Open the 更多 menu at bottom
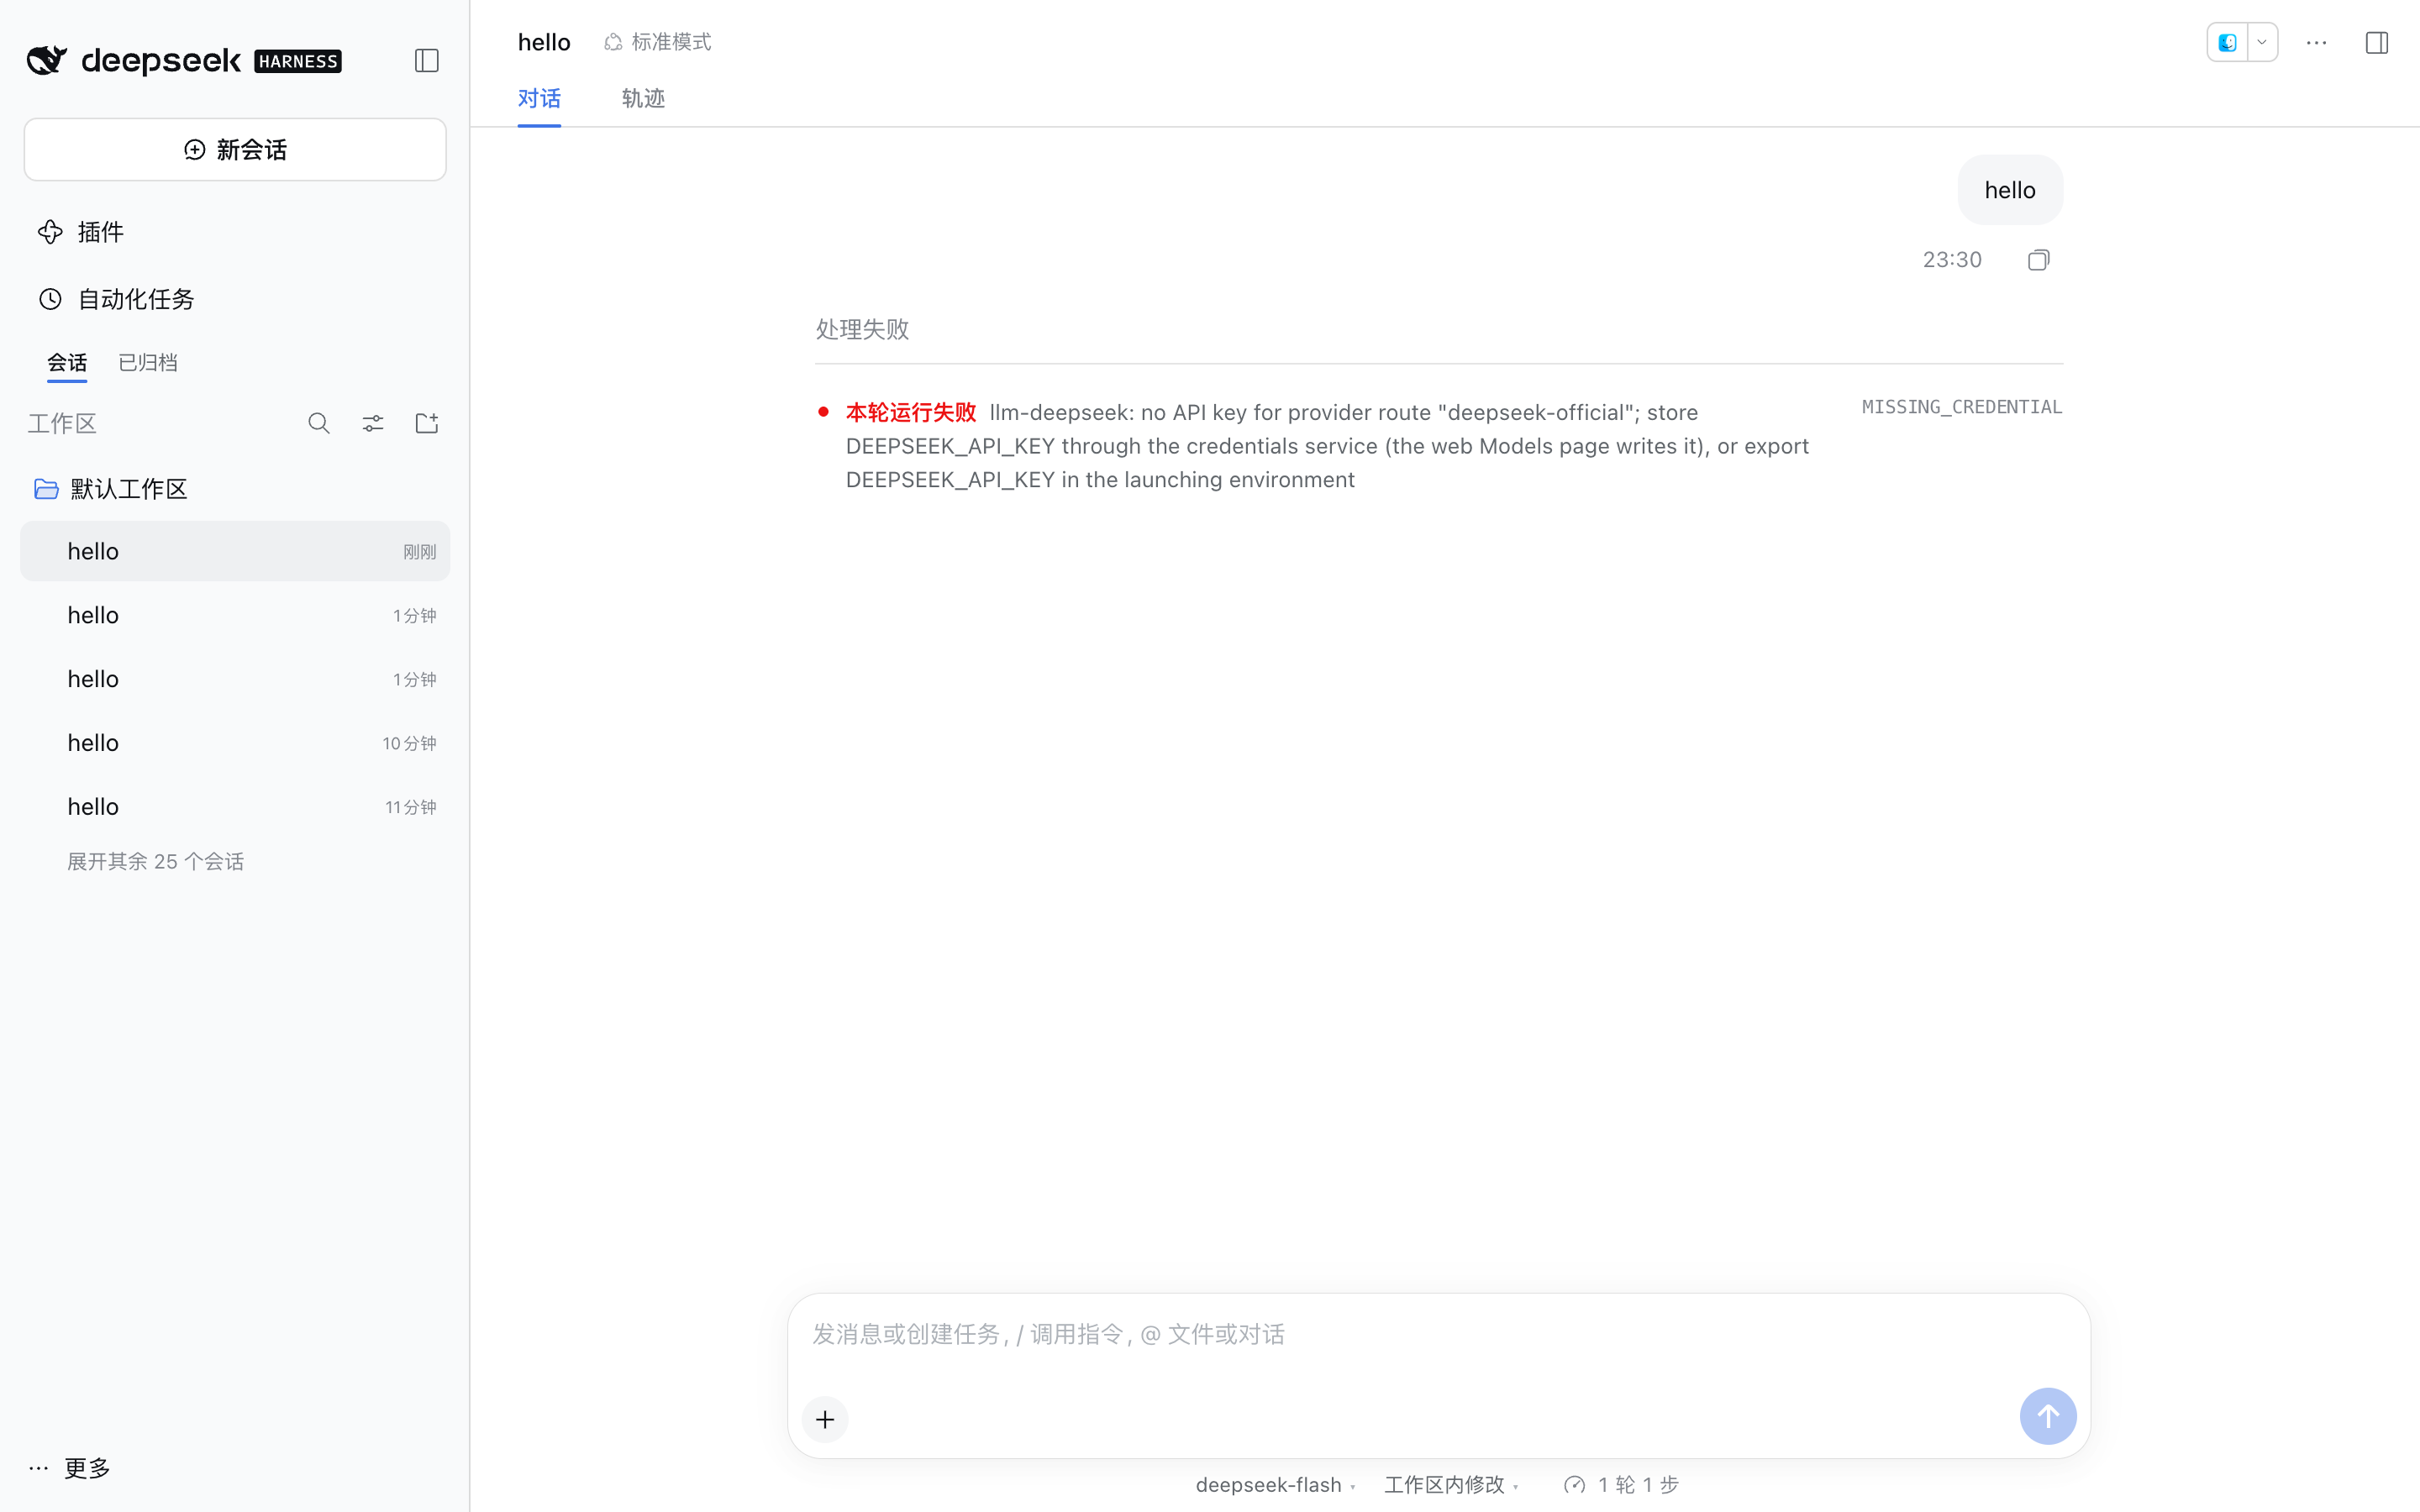Screen dimensions: 2420x1512 pos(70,1468)
